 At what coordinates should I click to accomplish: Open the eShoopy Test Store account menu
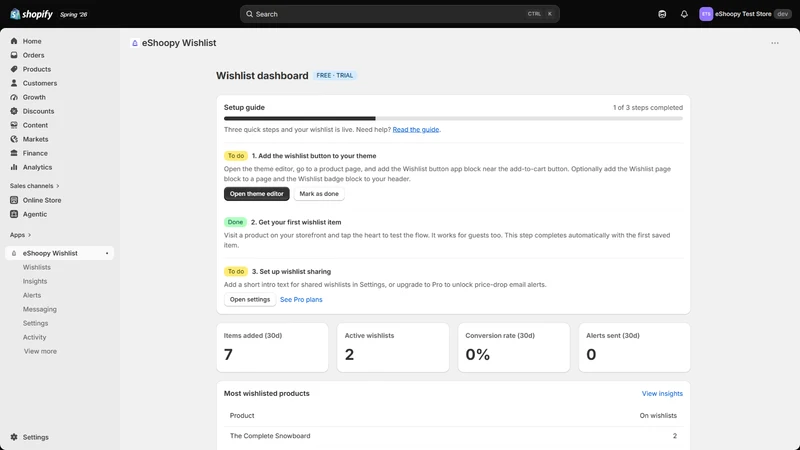[x=745, y=14]
